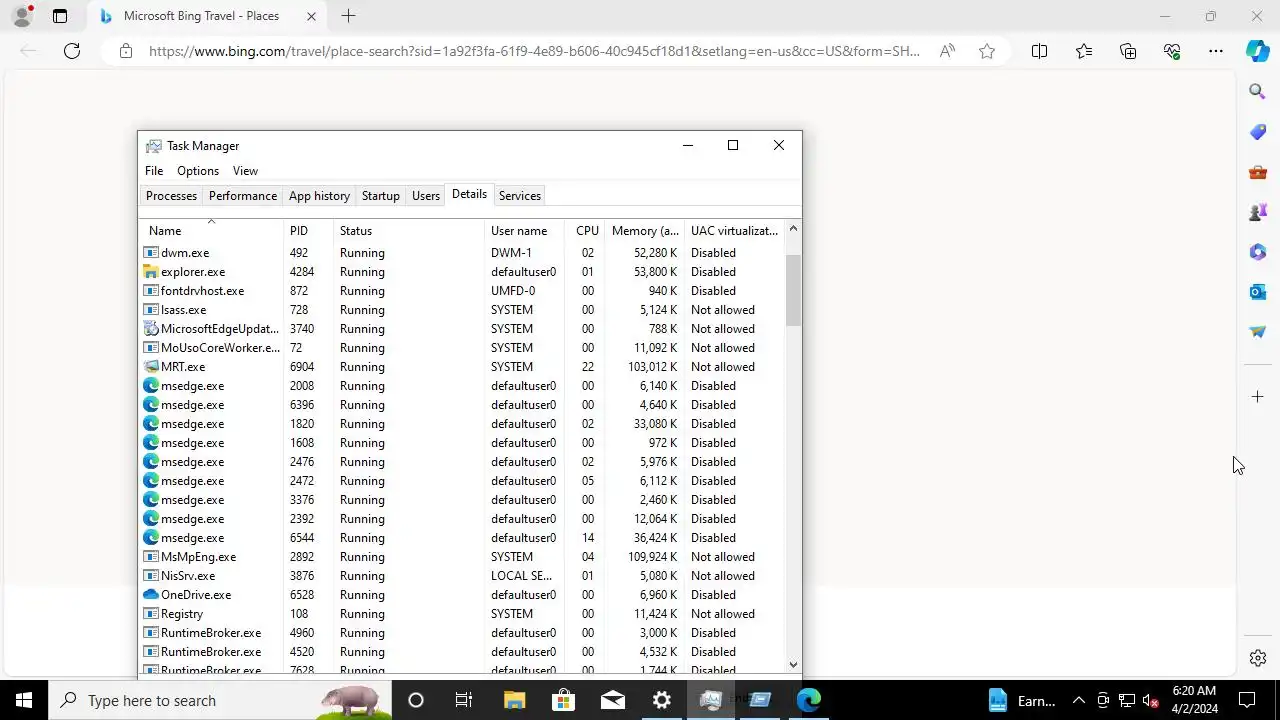The width and height of the screenshot is (1280, 720).
Task: Open sidebar Drop paper plane icon
Action: click(x=1258, y=332)
